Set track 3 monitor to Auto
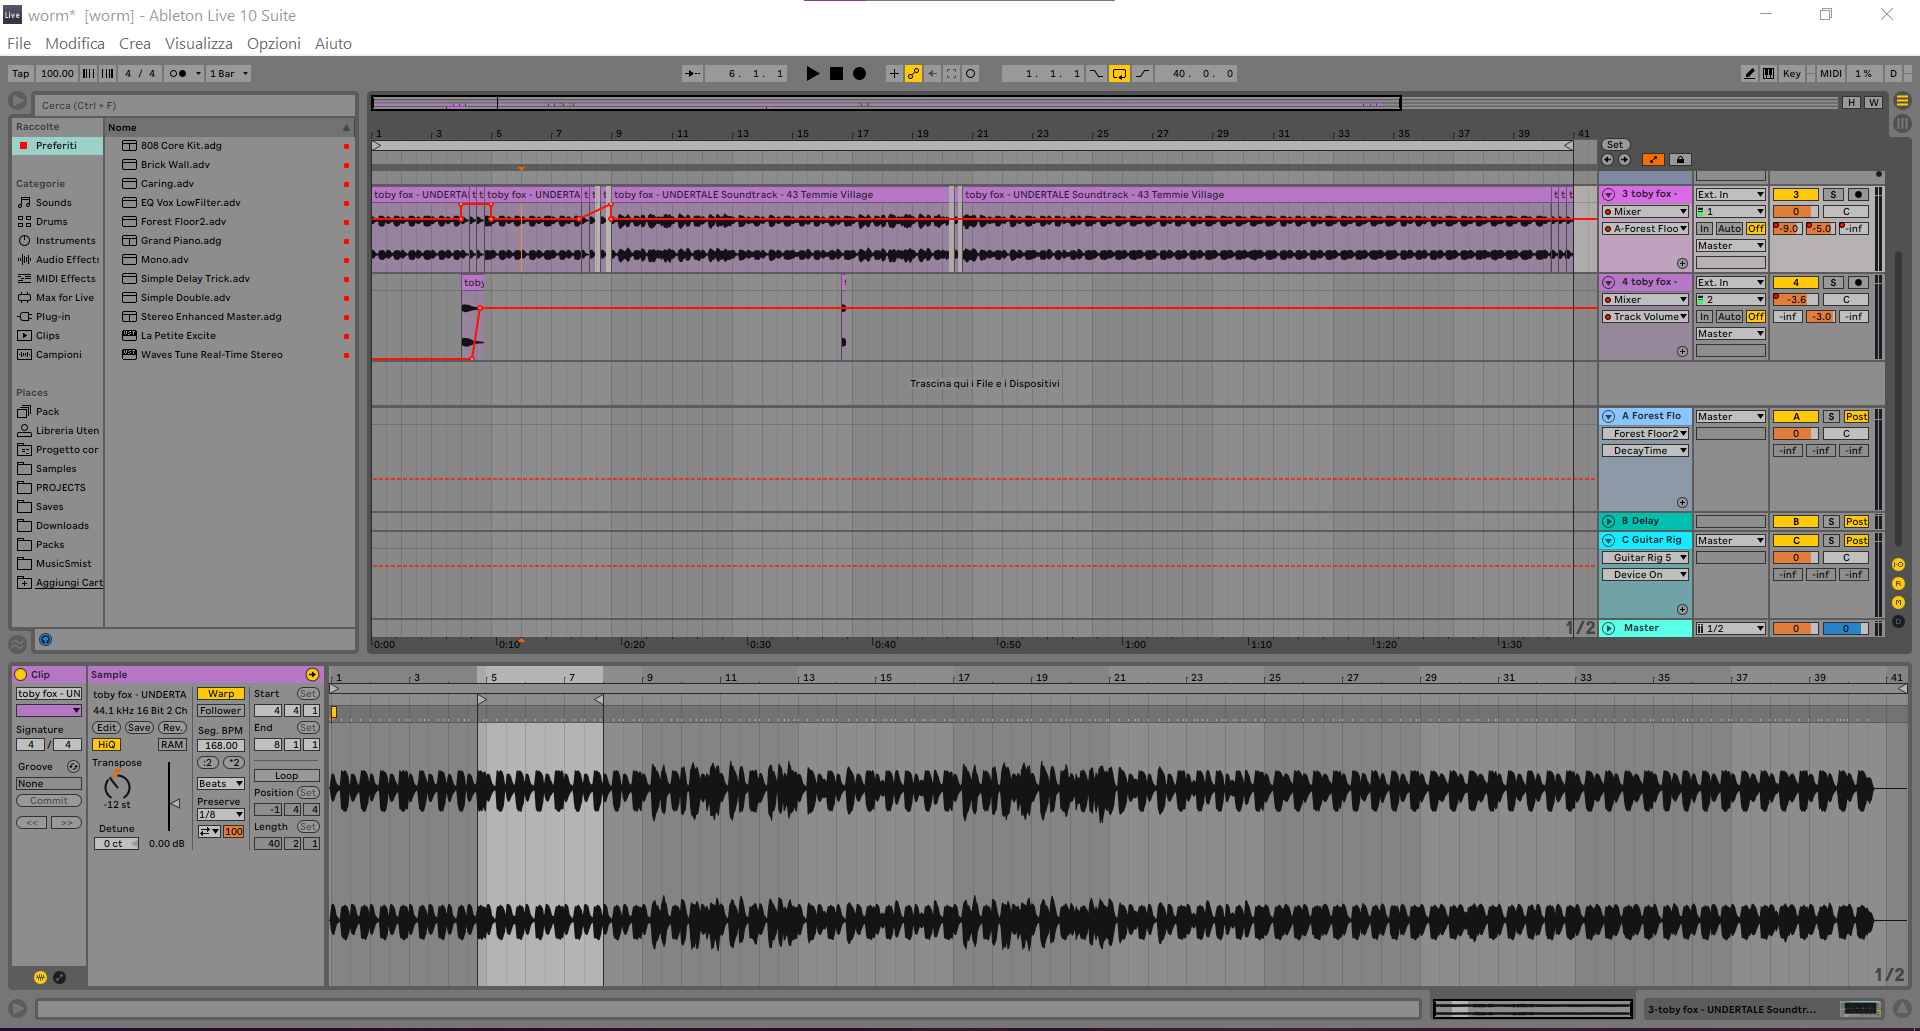Screen dimensions: 1920x1031 pos(1729,229)
